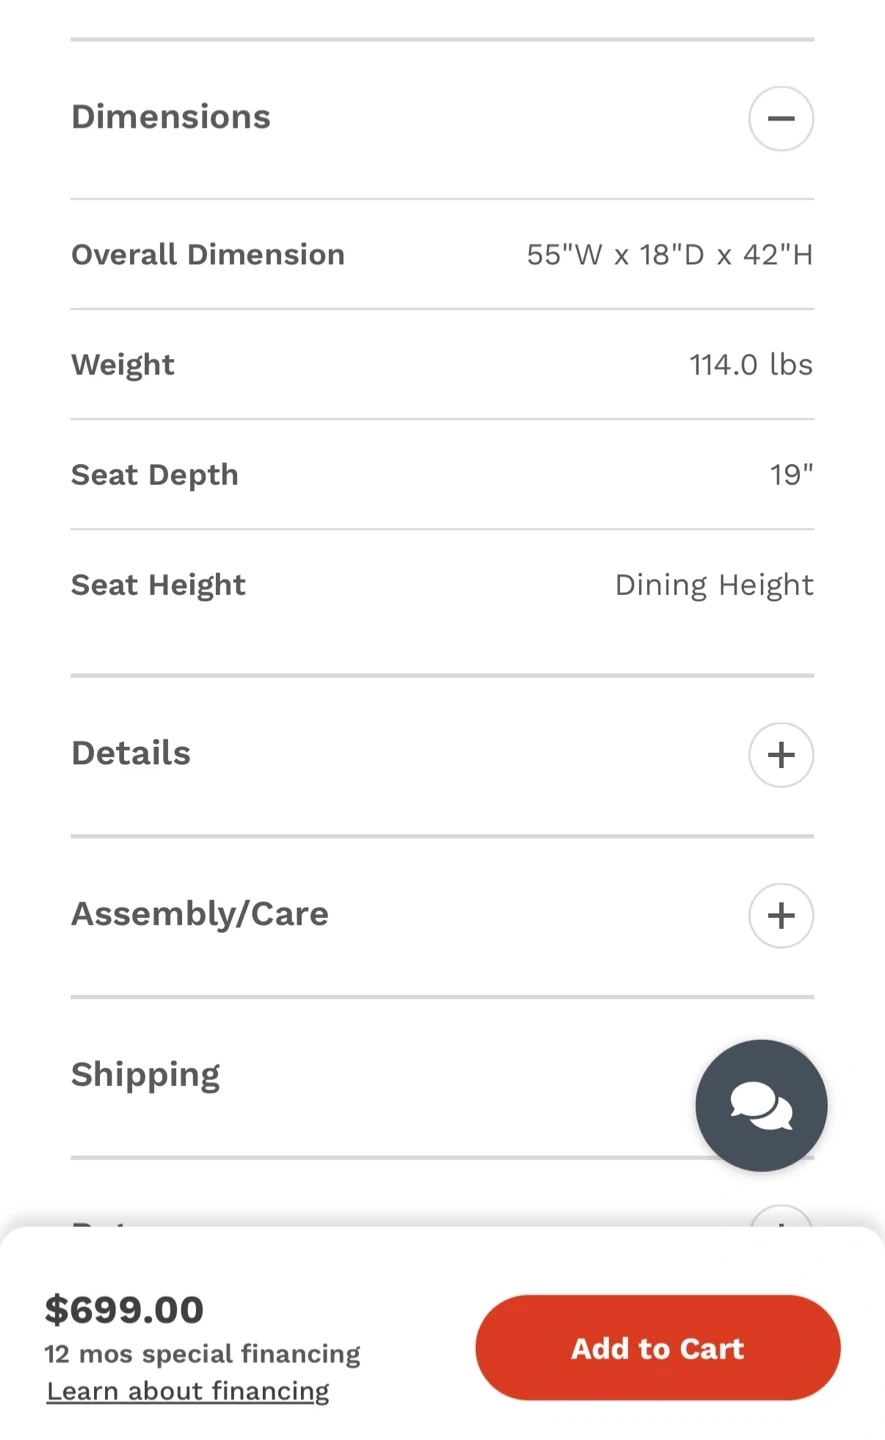Select the 12 mos special financing text
This screenshot has width=885, height=1440.
[202, 1354]
